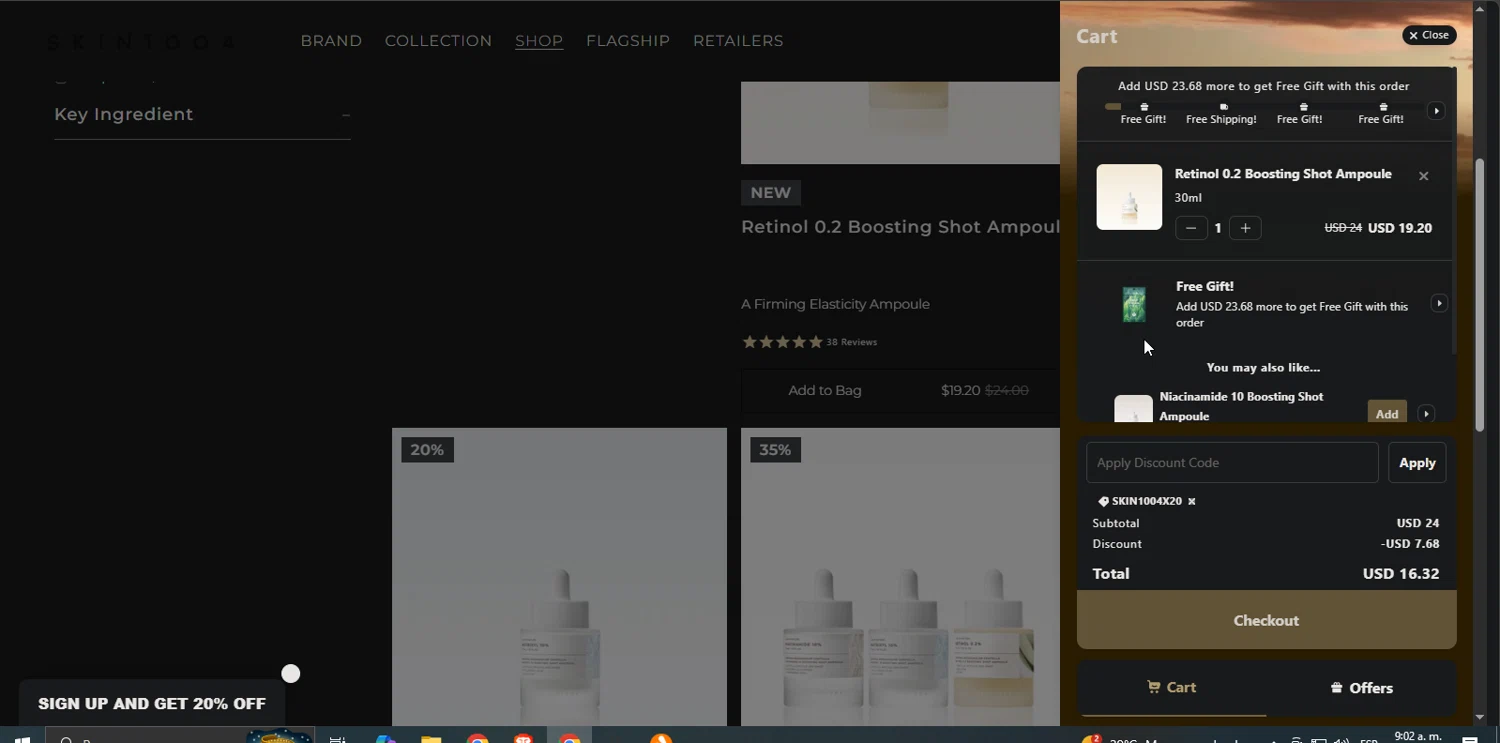1500x743 pixels.
Task: Open Retinol 0.2 Boosting Shot product page title
Action: [900, 227]
